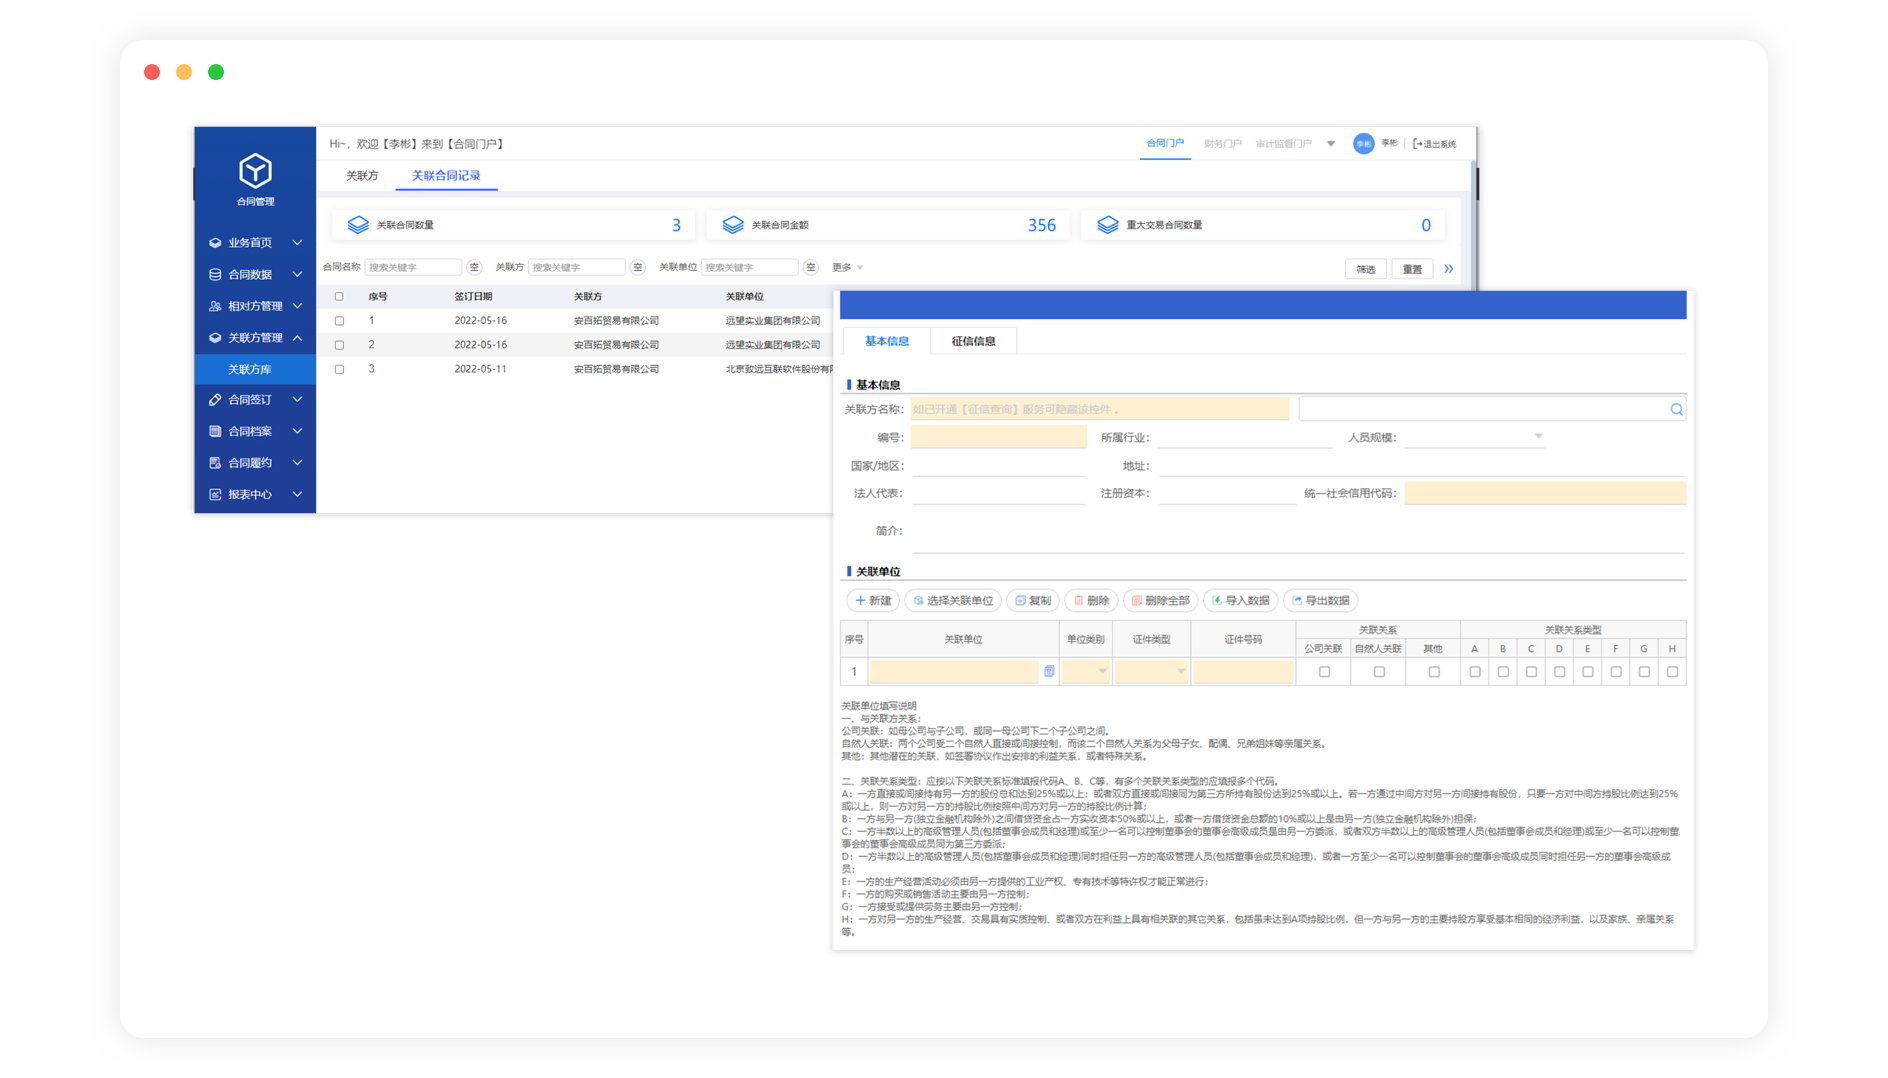
Task: Expand the 合同签订 sidebar menu
Action: 255,400
